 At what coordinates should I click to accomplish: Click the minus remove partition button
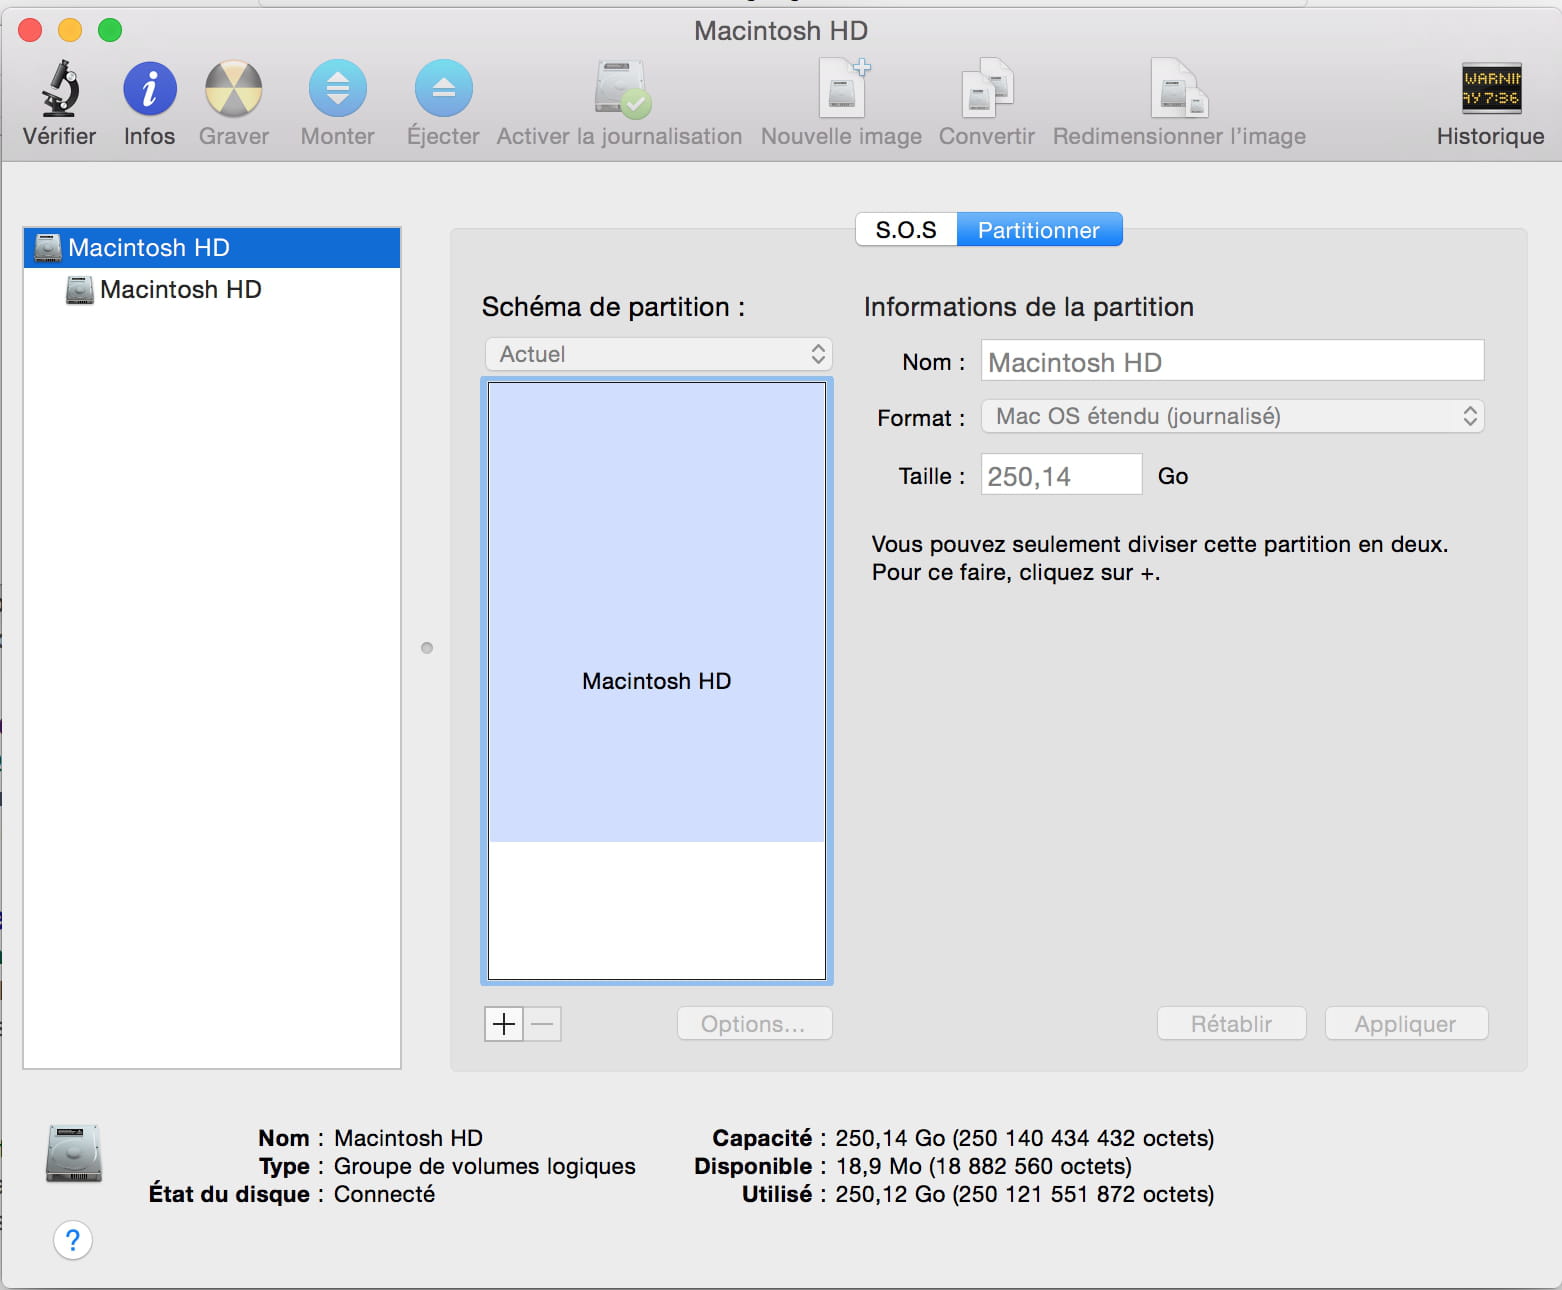click(542, 1024)
